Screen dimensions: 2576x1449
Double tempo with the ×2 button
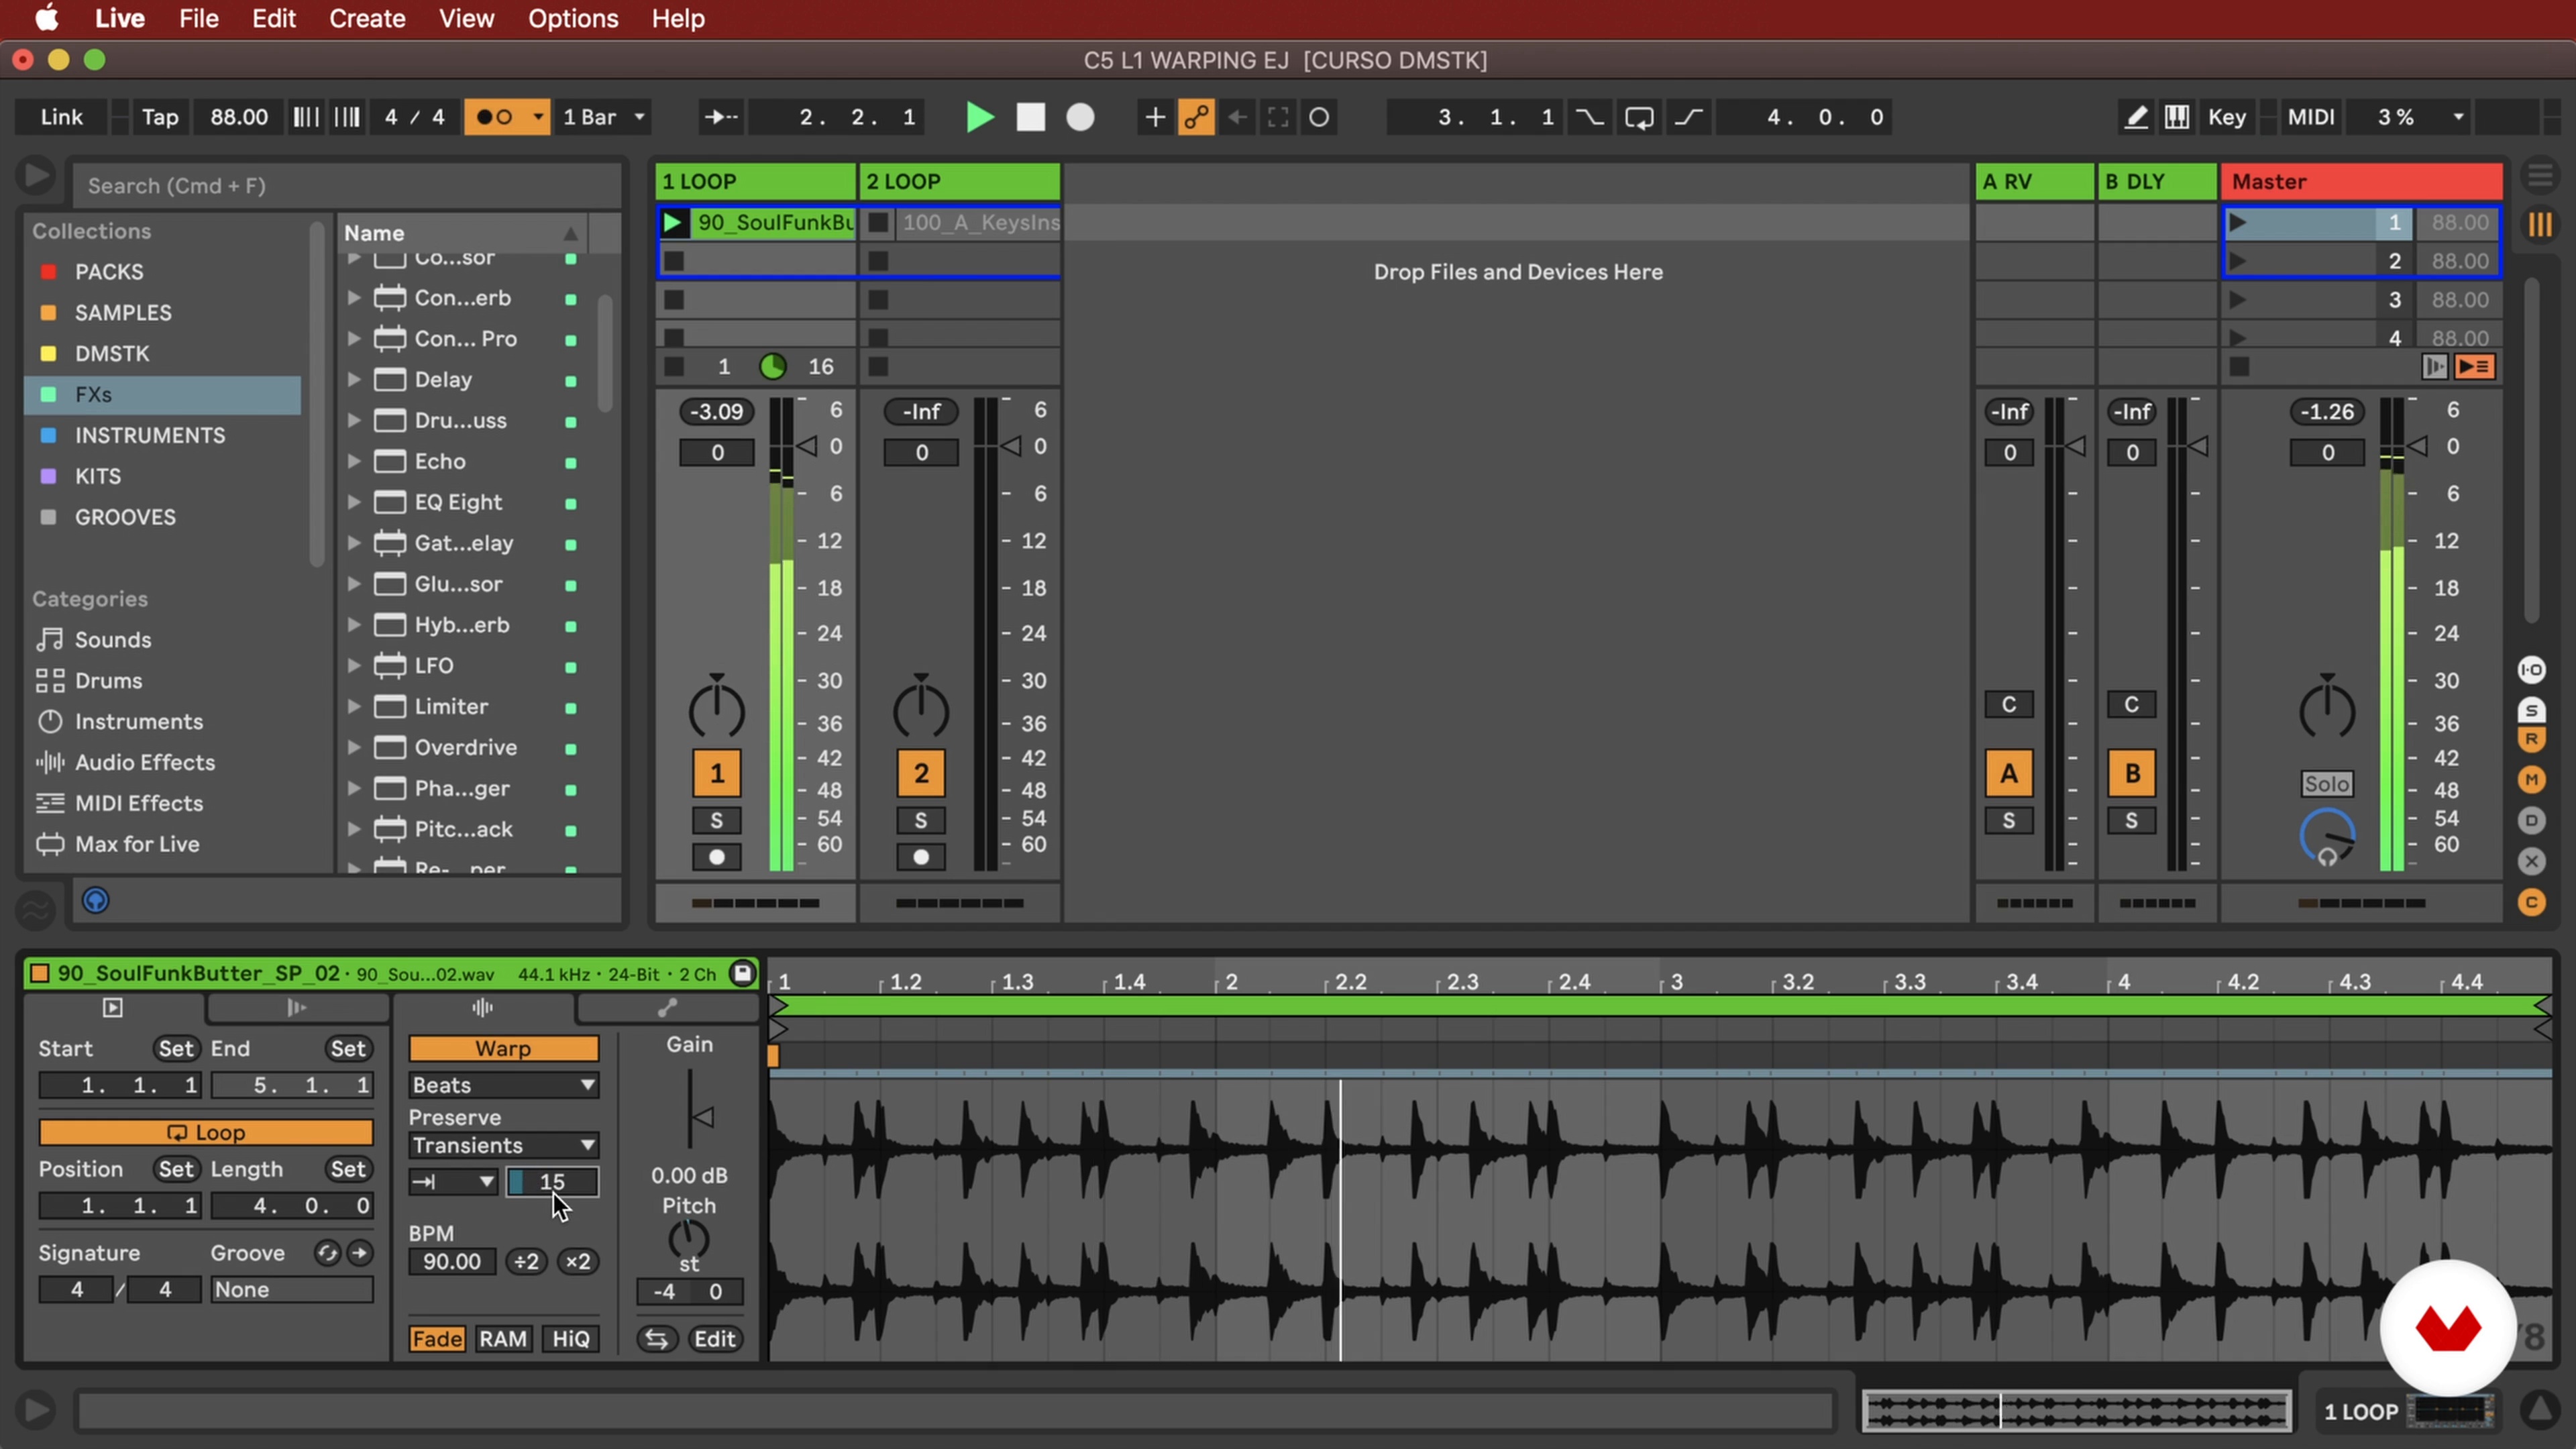pyautogui.click(x=578, y=1262)
